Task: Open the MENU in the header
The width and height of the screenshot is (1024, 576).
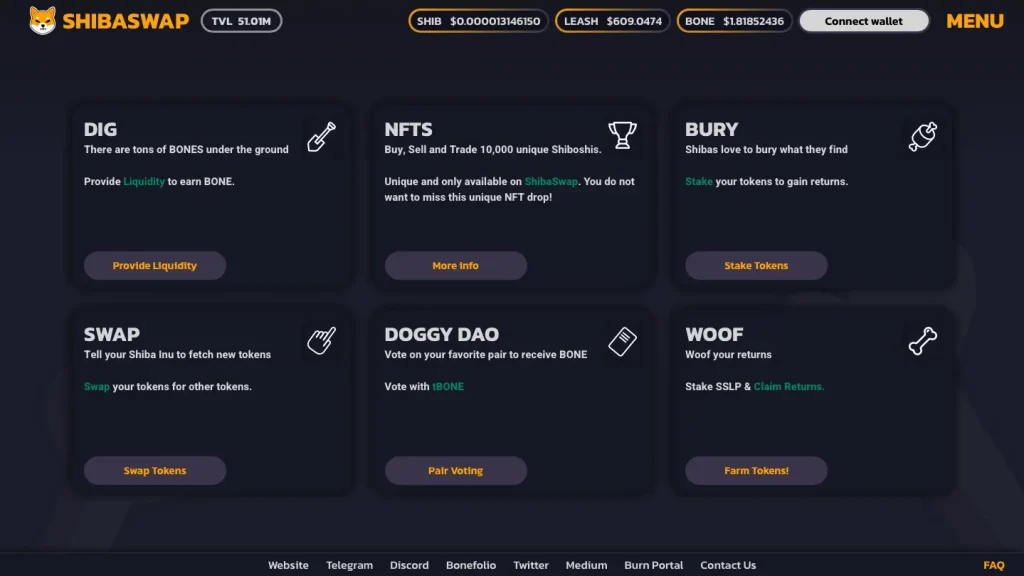Action: tap(974, 21)
